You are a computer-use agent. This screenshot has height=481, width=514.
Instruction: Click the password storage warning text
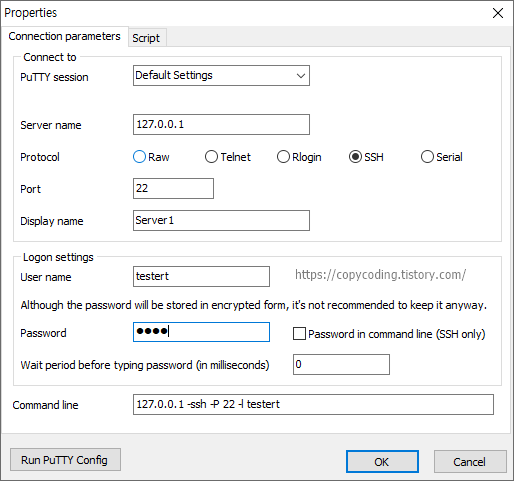254,305
